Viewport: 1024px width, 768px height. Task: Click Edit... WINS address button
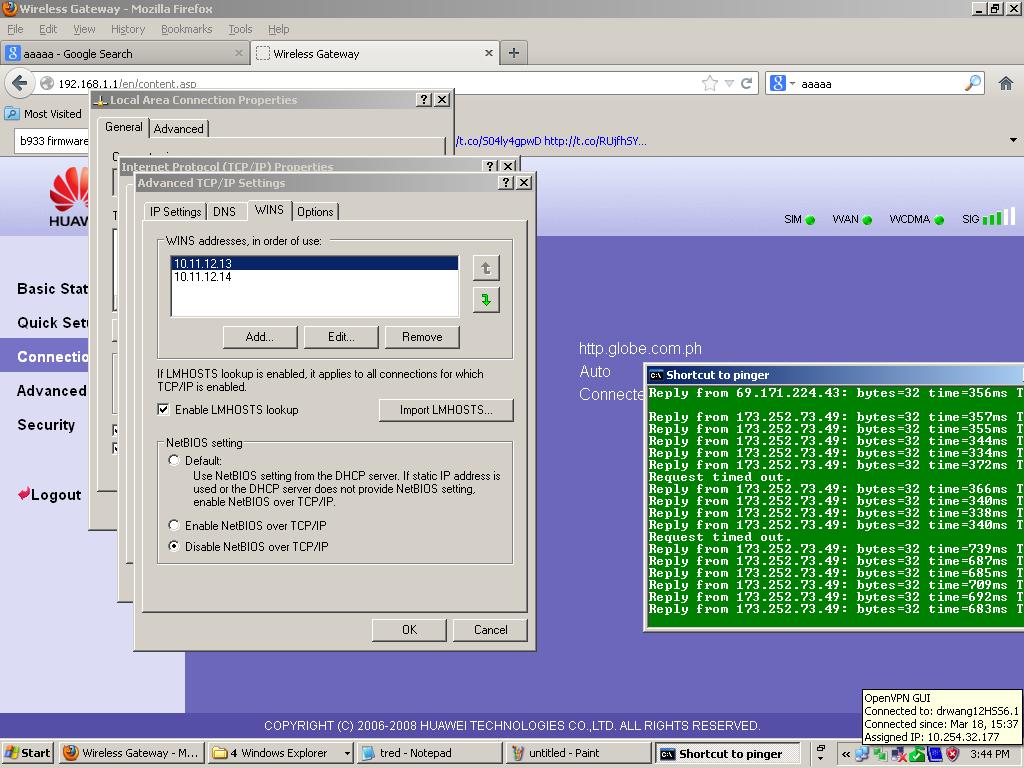(341, 337)
